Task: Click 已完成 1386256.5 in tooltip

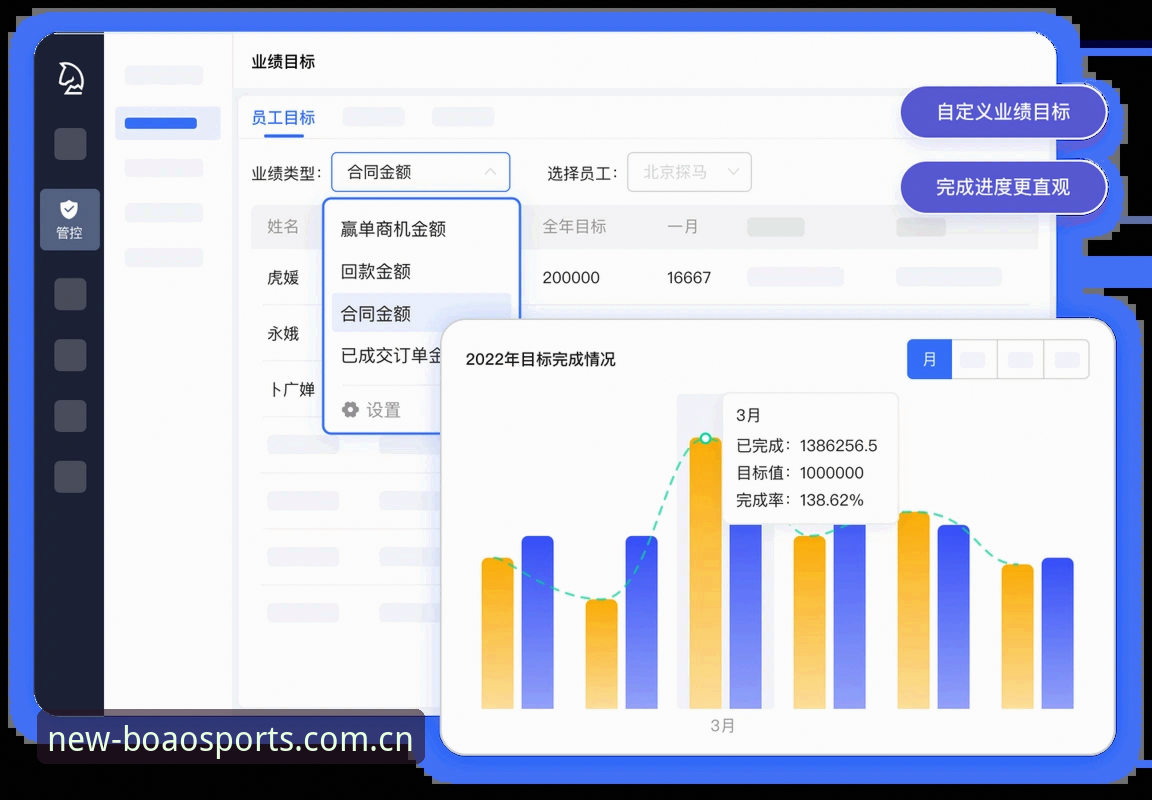Action: tap(807, 445)
